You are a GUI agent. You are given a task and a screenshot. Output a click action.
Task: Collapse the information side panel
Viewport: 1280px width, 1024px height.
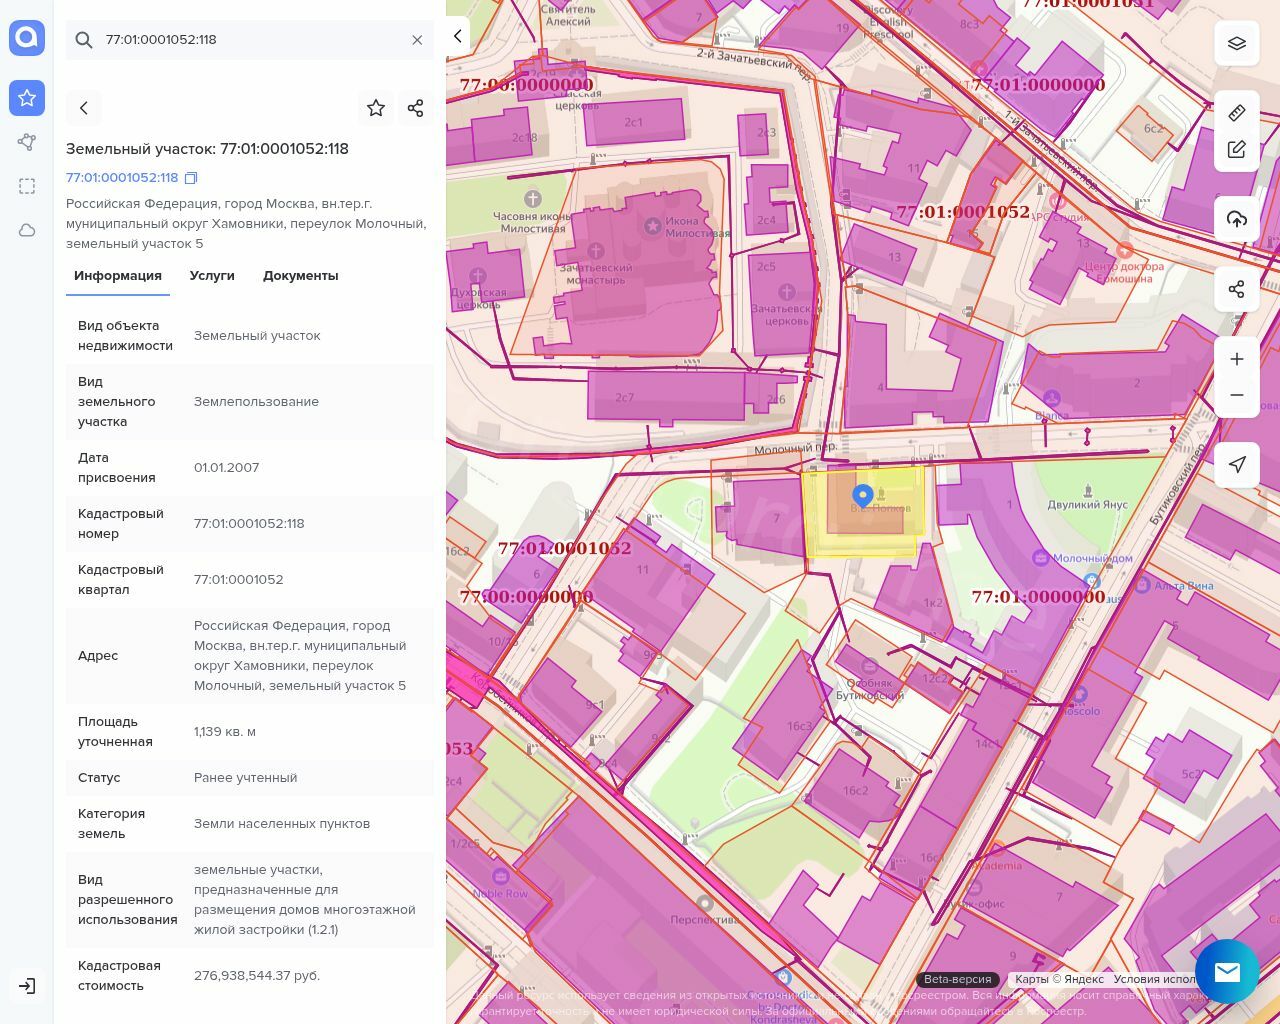coord(458,37)
